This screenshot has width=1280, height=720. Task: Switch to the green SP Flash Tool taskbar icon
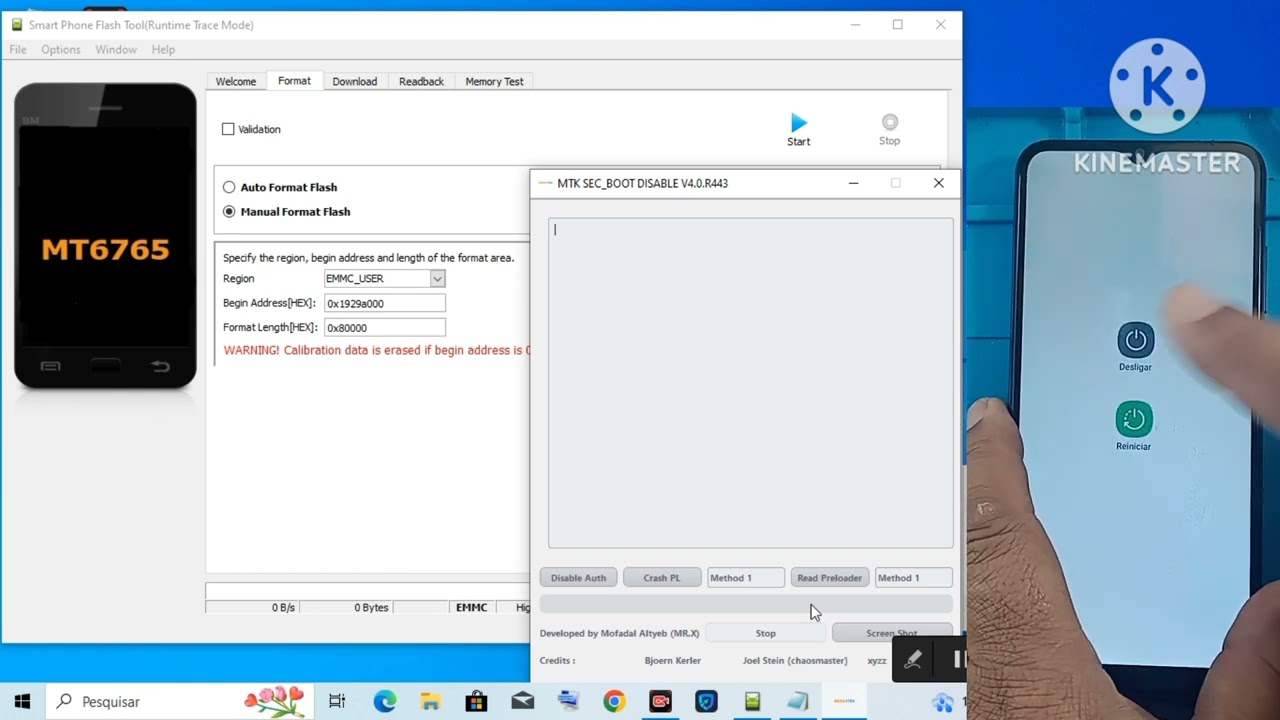(x=752, y=702)
